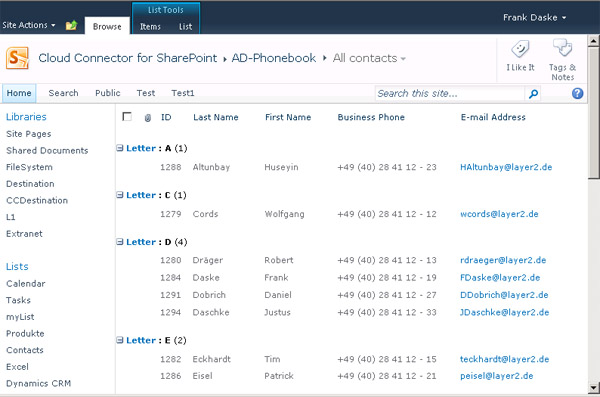The height and width of the screenshot is (397, 600).
Task: Sort by the Last Name column header
Action: [216, 117]
